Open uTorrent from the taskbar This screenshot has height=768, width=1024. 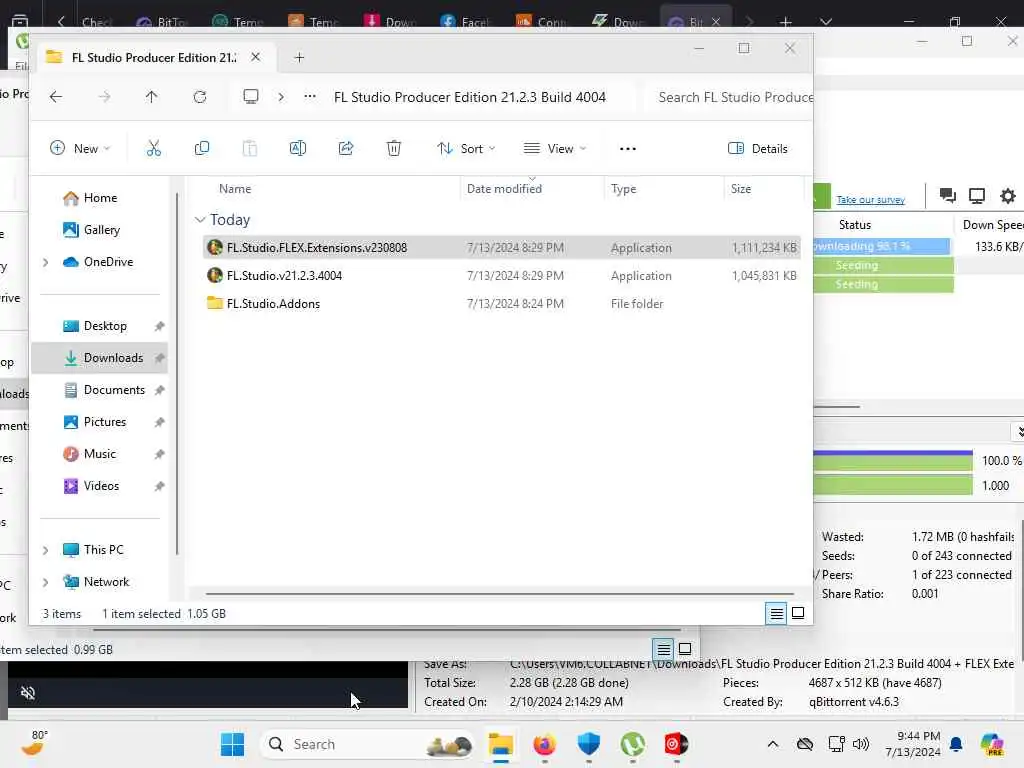[x=632, y=744]
